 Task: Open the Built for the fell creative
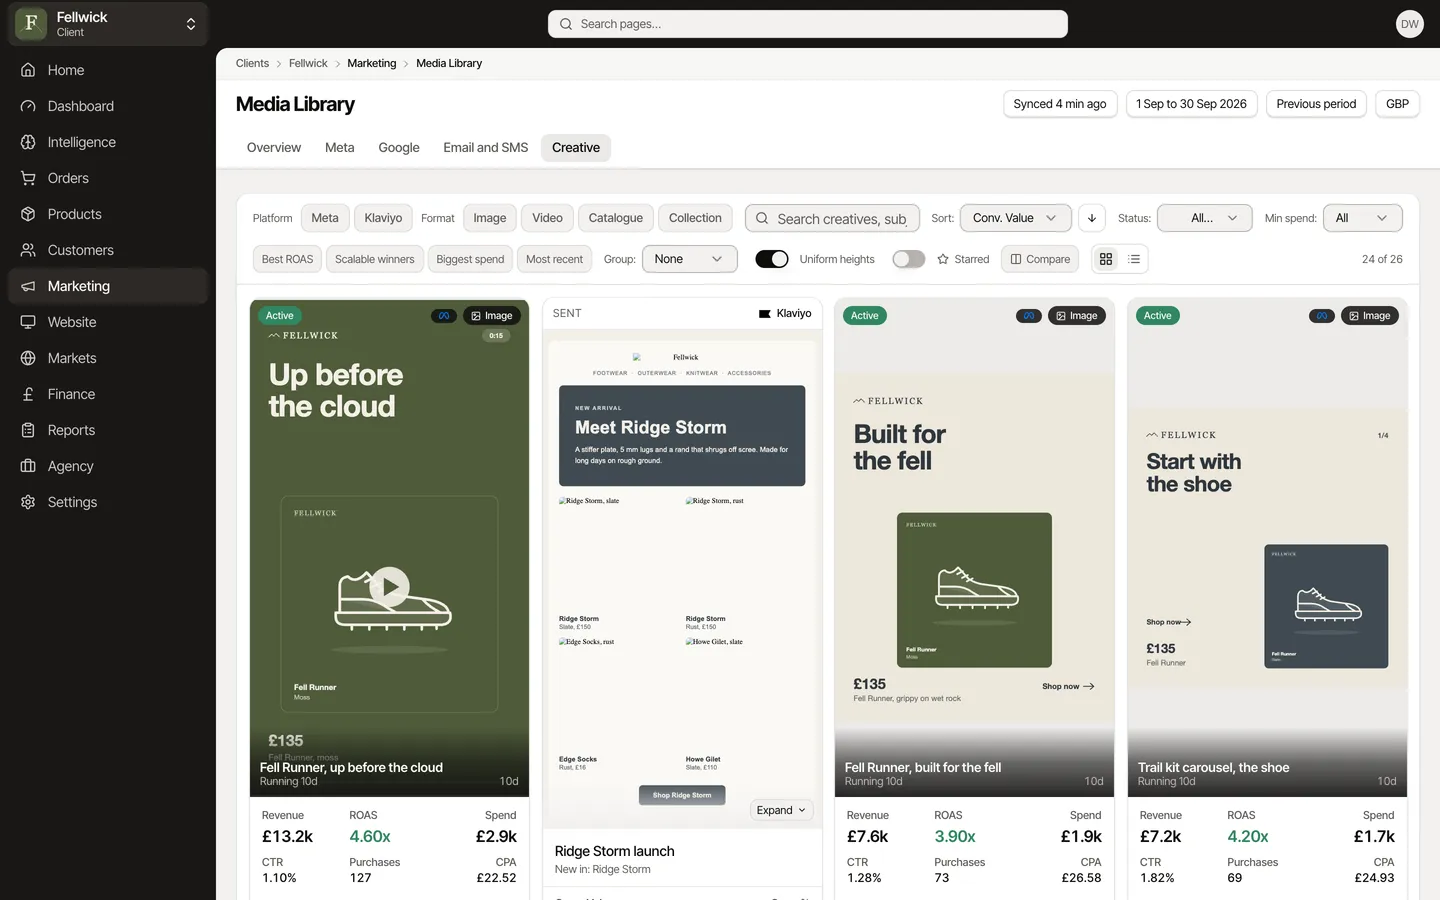[974, 547]
